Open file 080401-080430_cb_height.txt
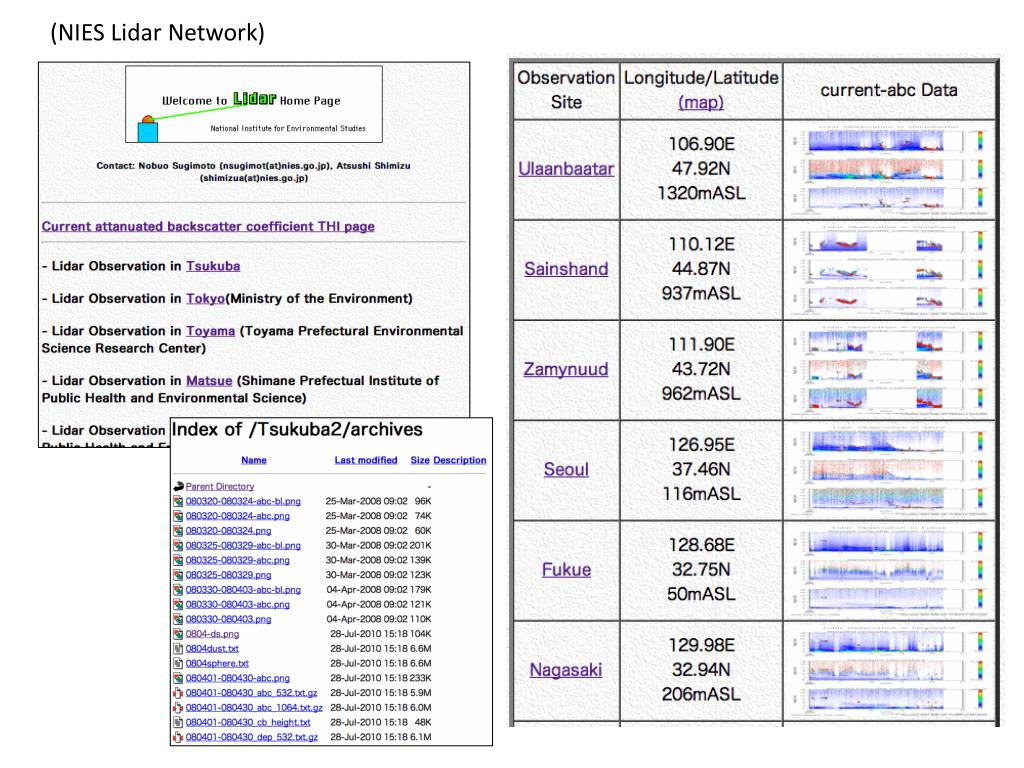The image size is (1024, 768). point(248,722)
